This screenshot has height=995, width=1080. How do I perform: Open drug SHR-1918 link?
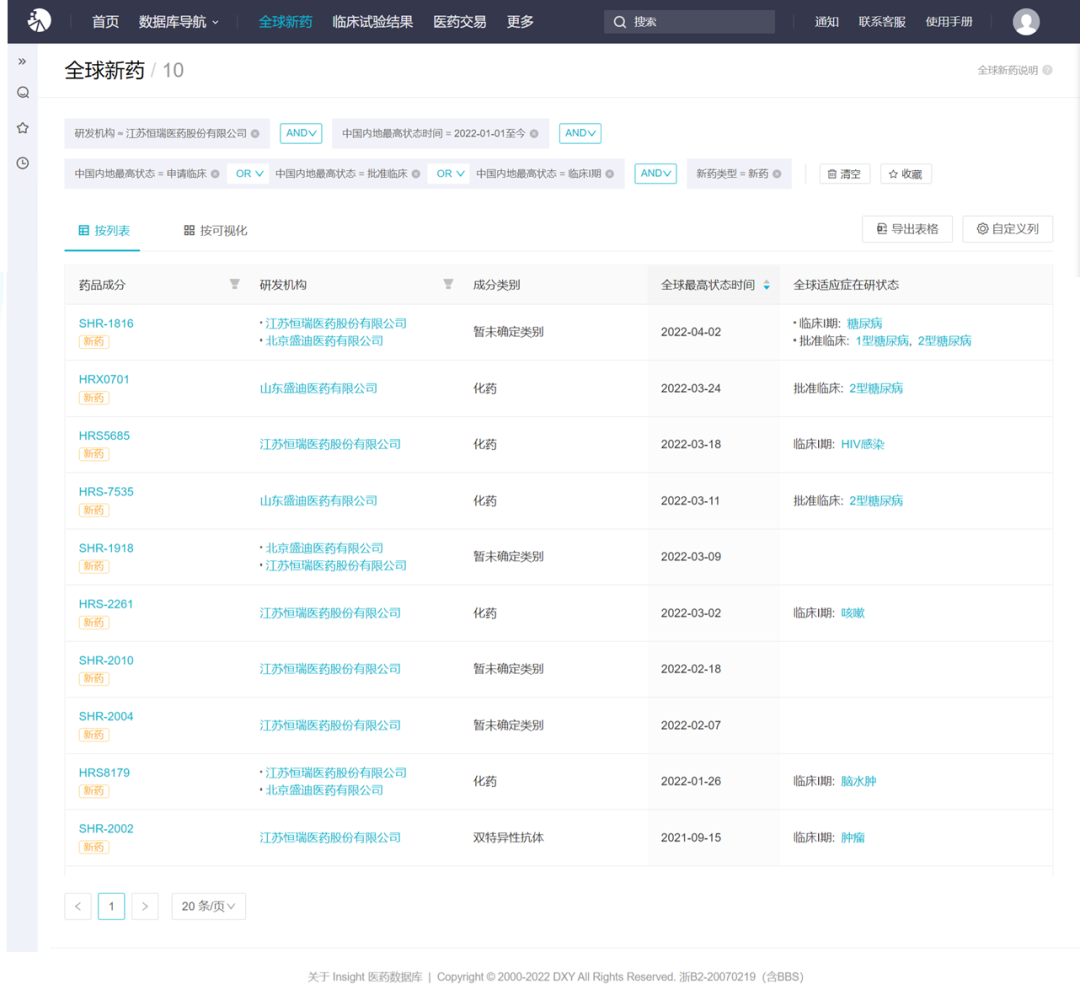(106, 548)
